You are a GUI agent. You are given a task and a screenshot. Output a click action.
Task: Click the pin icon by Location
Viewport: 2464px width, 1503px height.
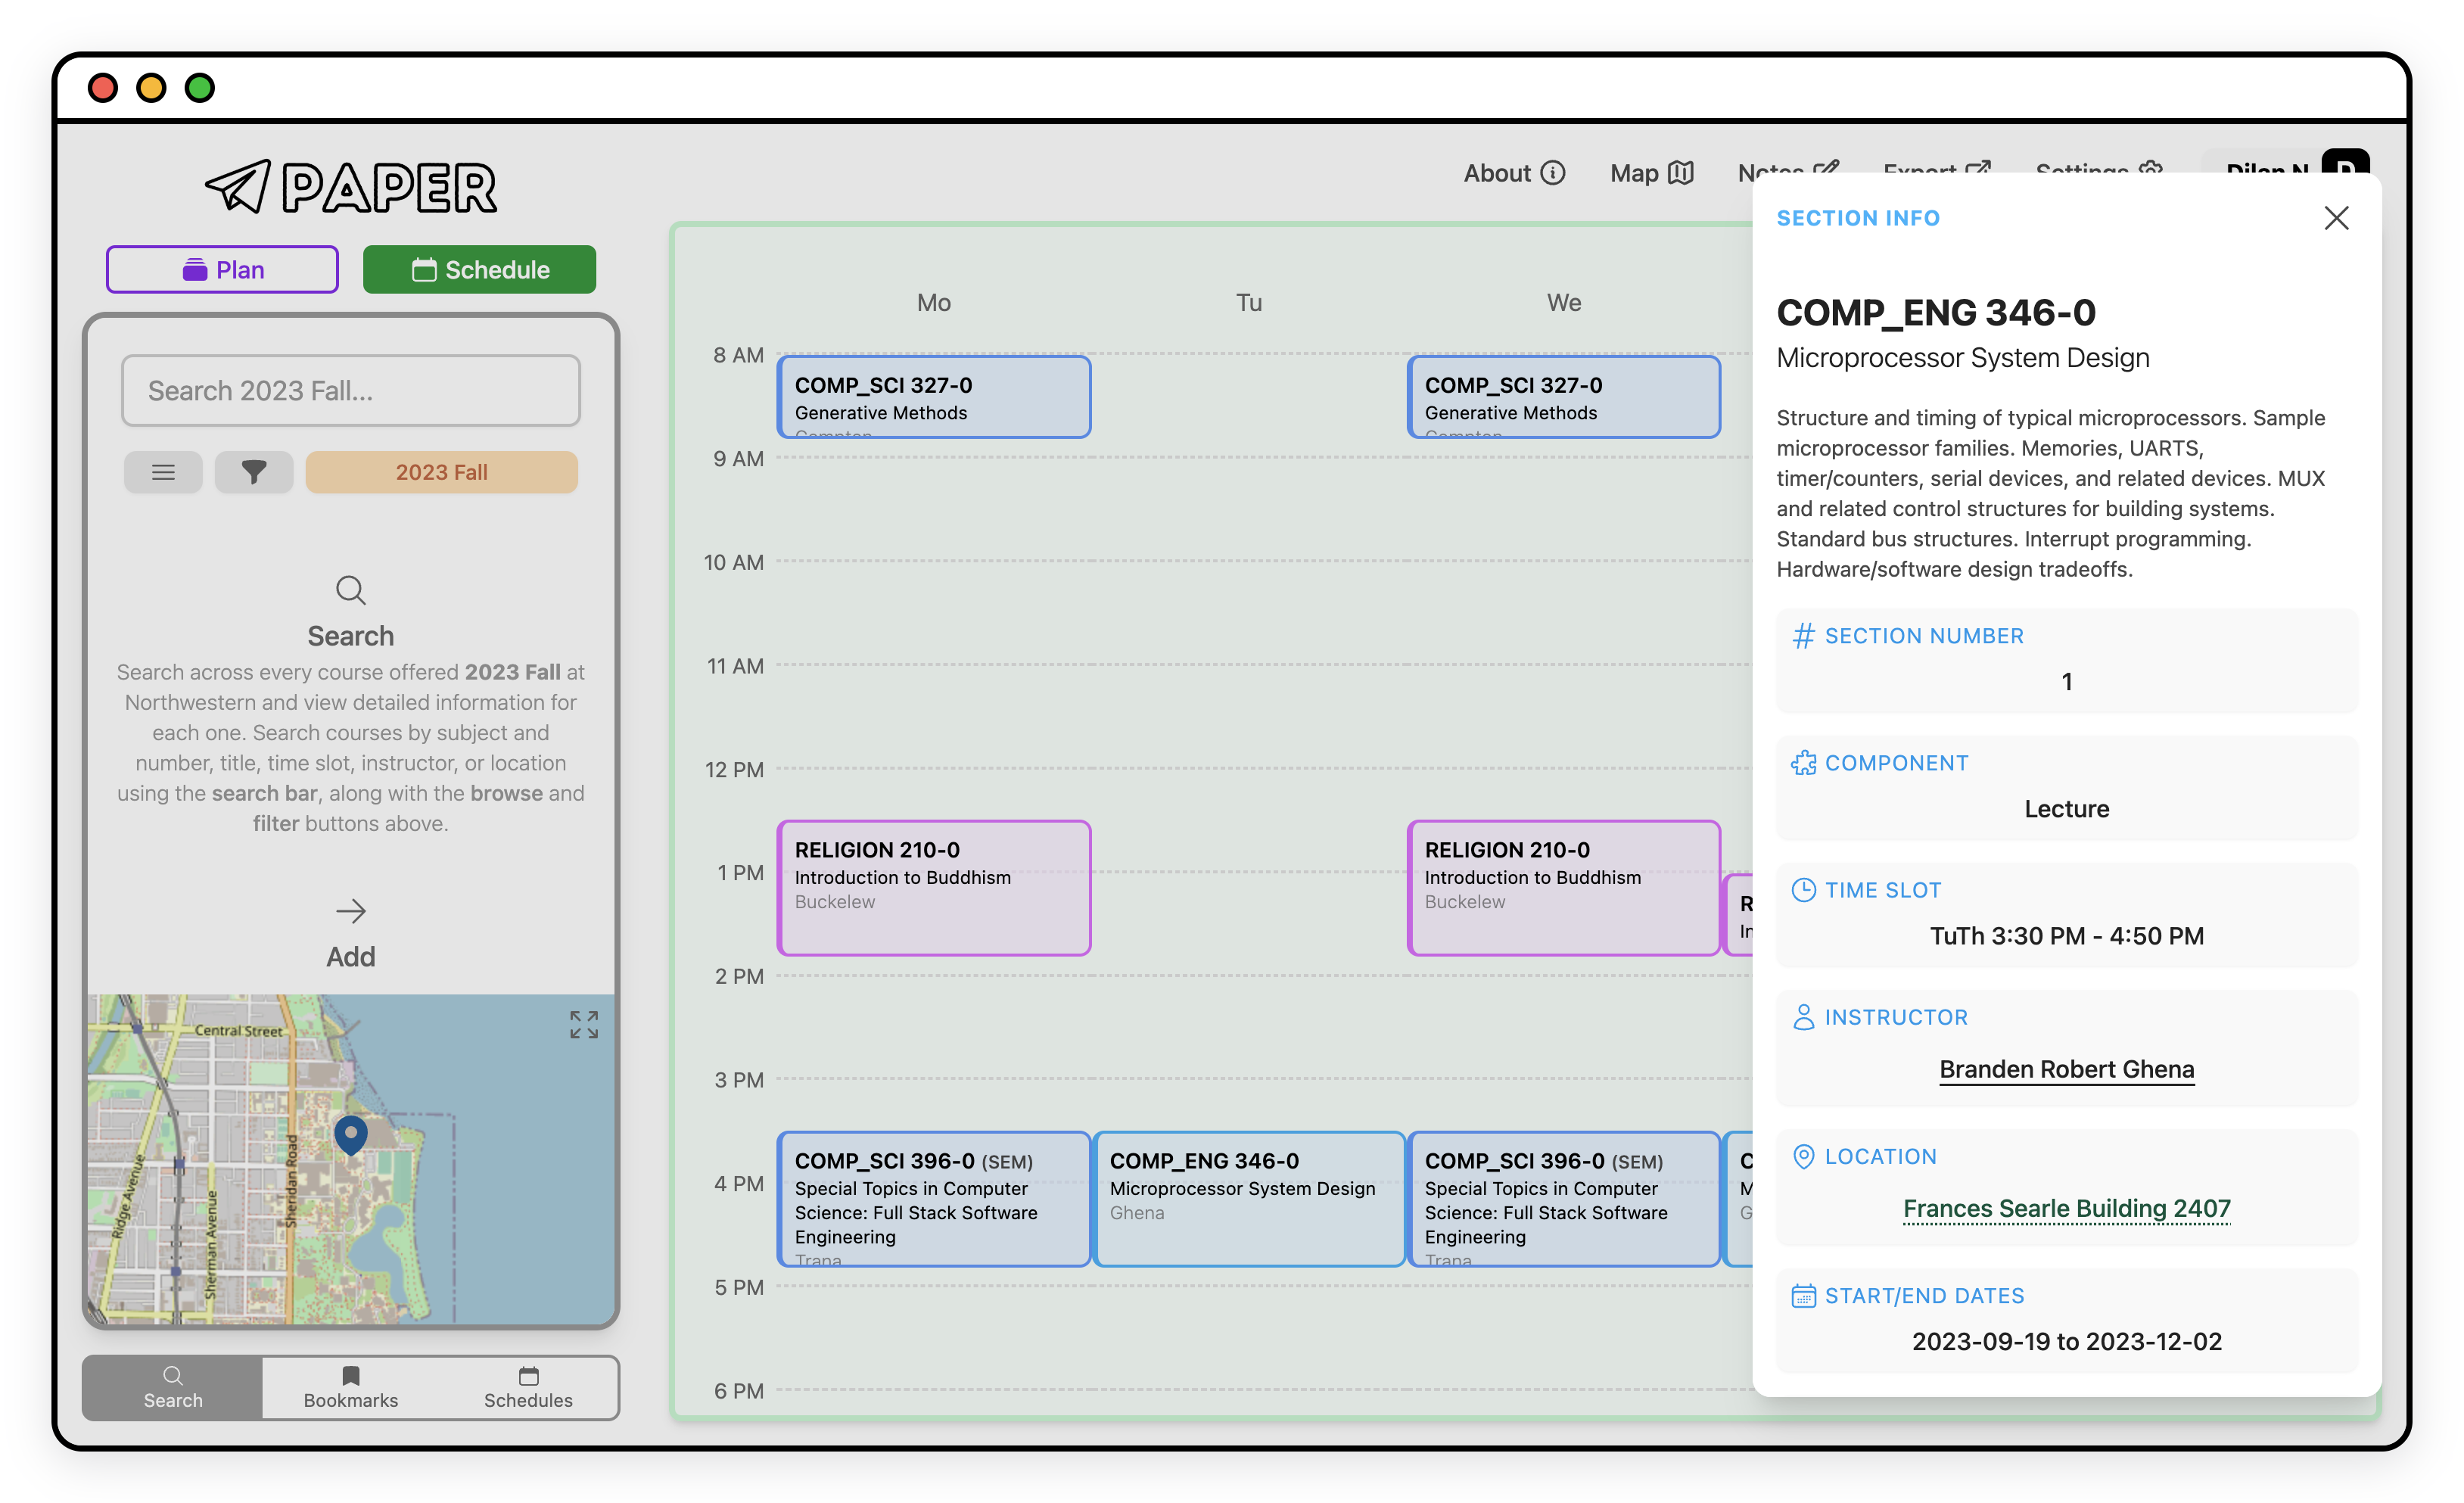[1803, 1156]
